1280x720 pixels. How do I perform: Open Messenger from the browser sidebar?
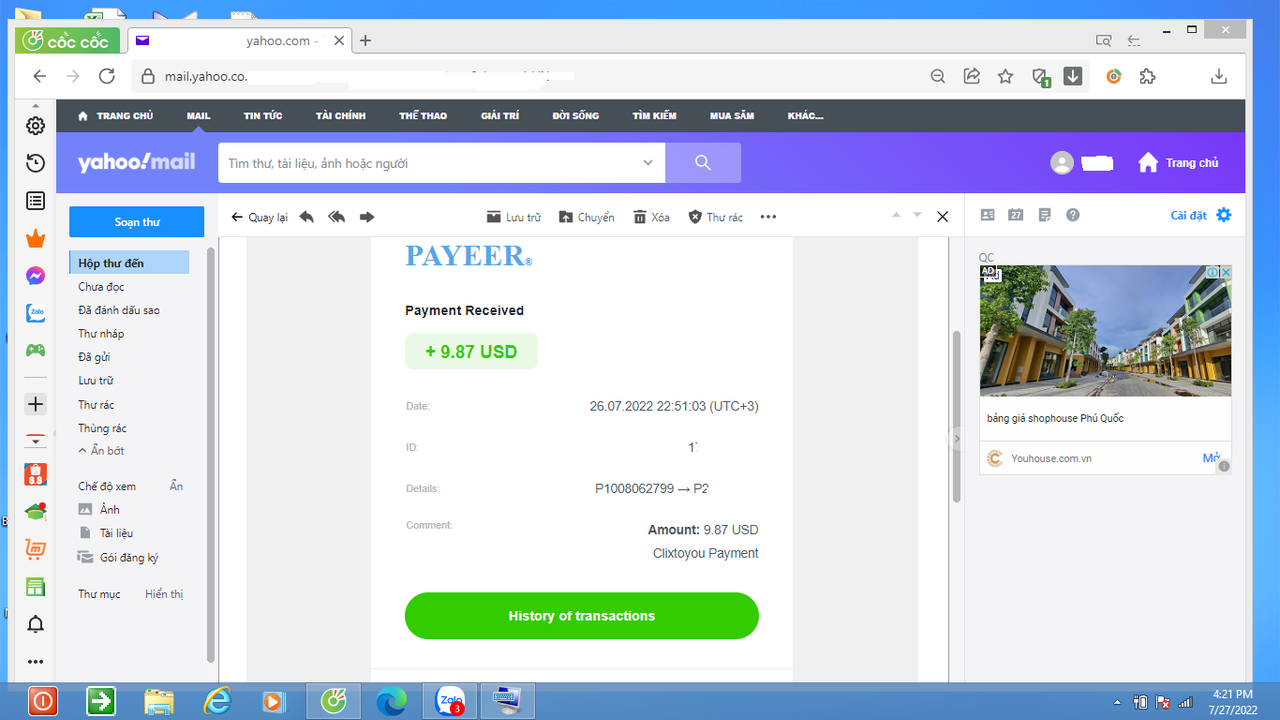point(35,276)
